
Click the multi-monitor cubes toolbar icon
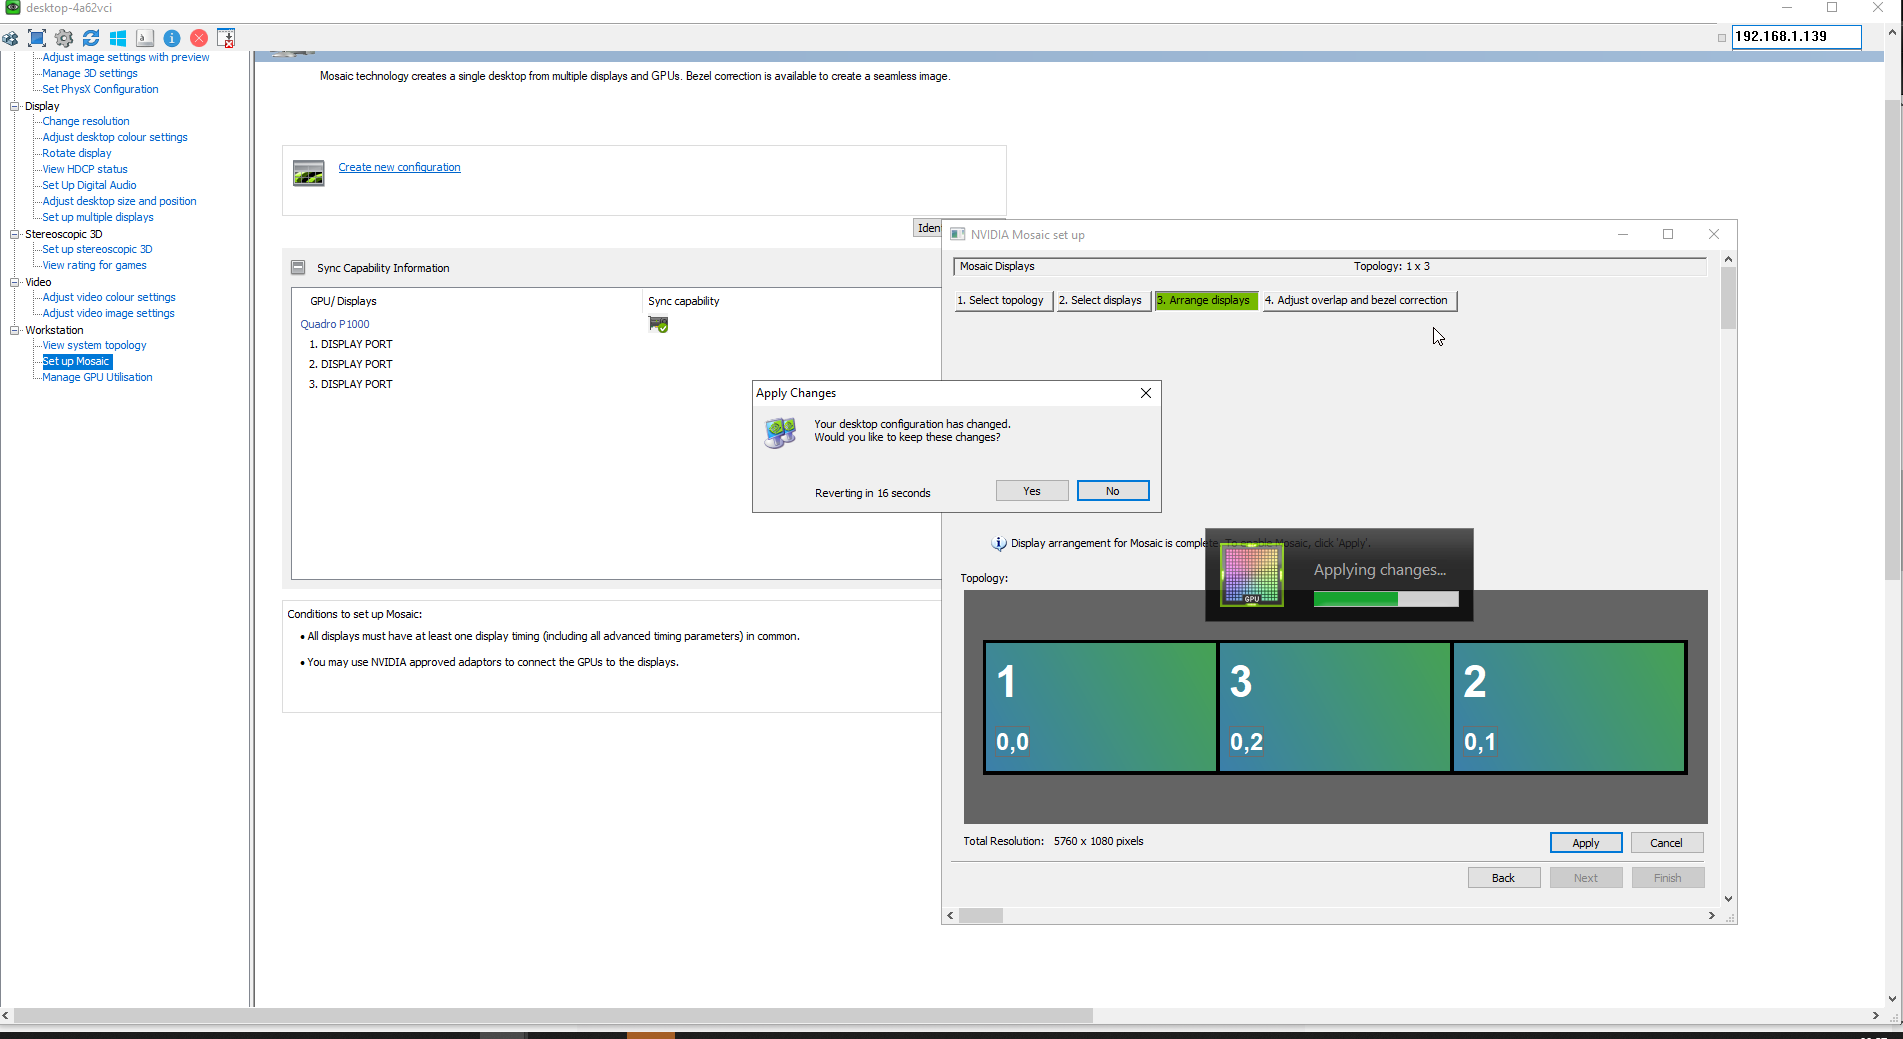tap(10, 38)
